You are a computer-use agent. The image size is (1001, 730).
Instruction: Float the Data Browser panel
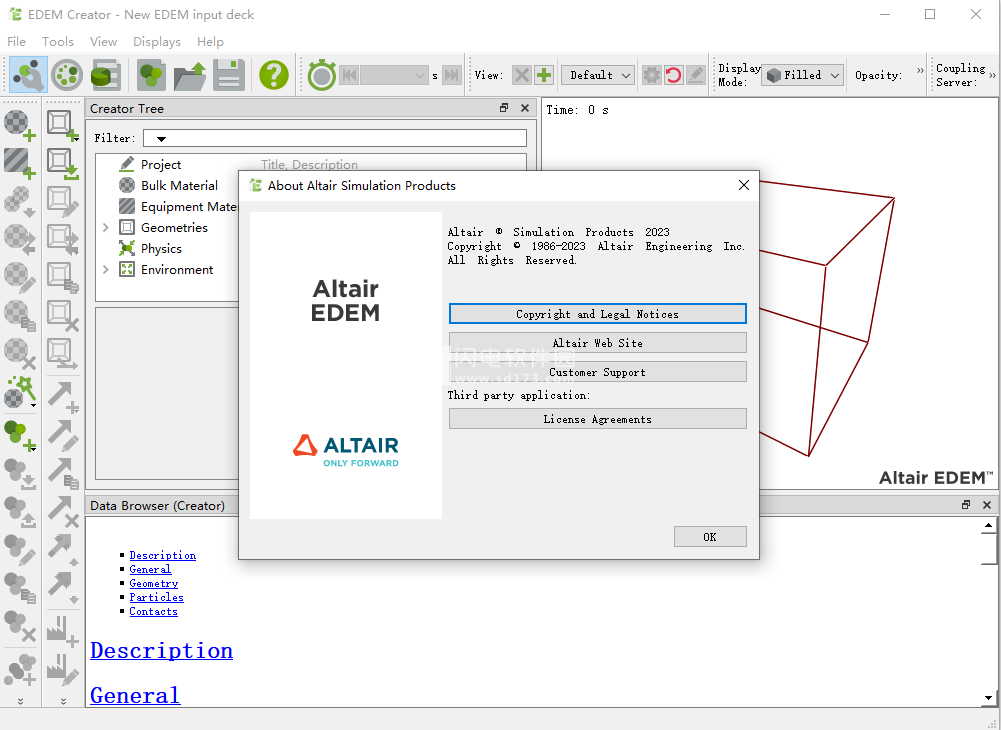pos(966,505)
